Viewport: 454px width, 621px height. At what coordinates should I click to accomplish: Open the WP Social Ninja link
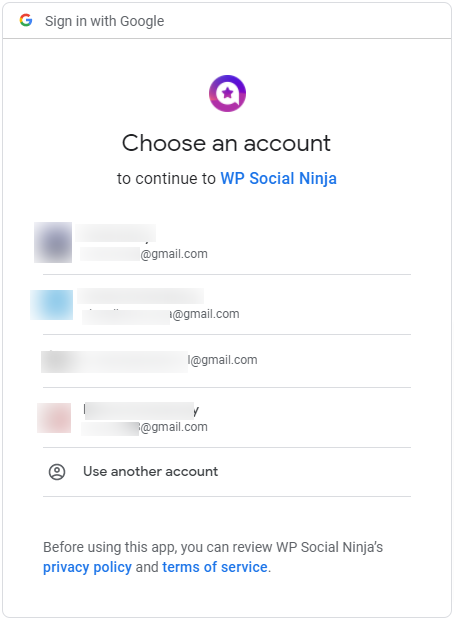click(279, 179)
